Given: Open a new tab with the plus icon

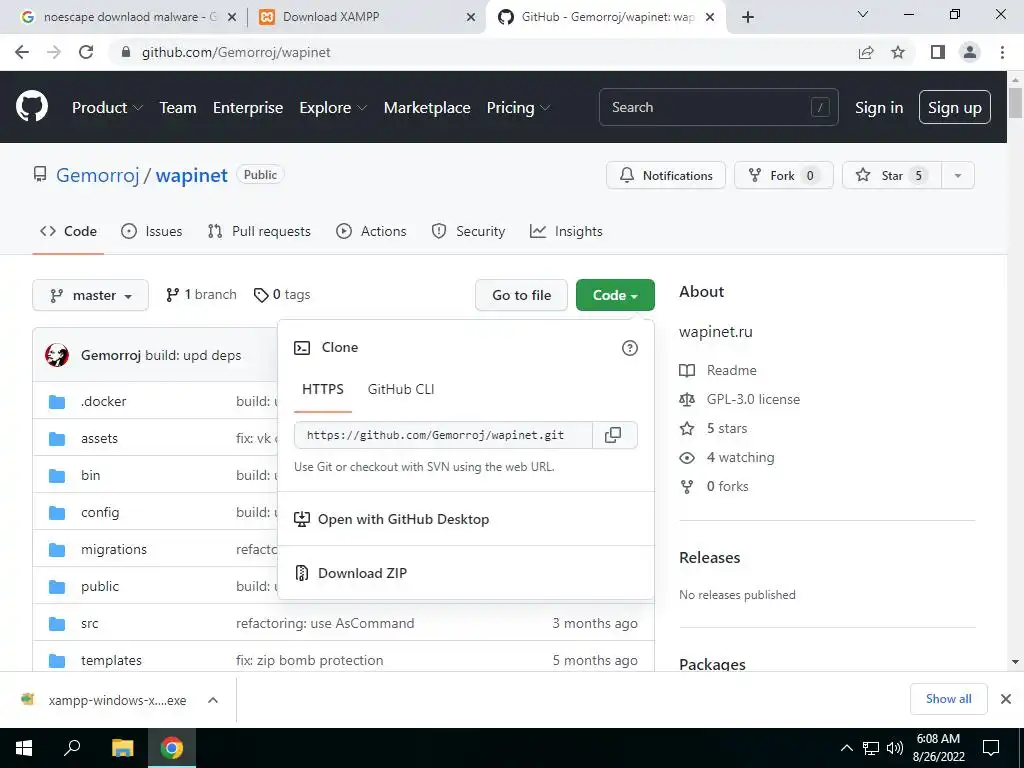Looking at the screenshot, I should (x=748, y=17).
